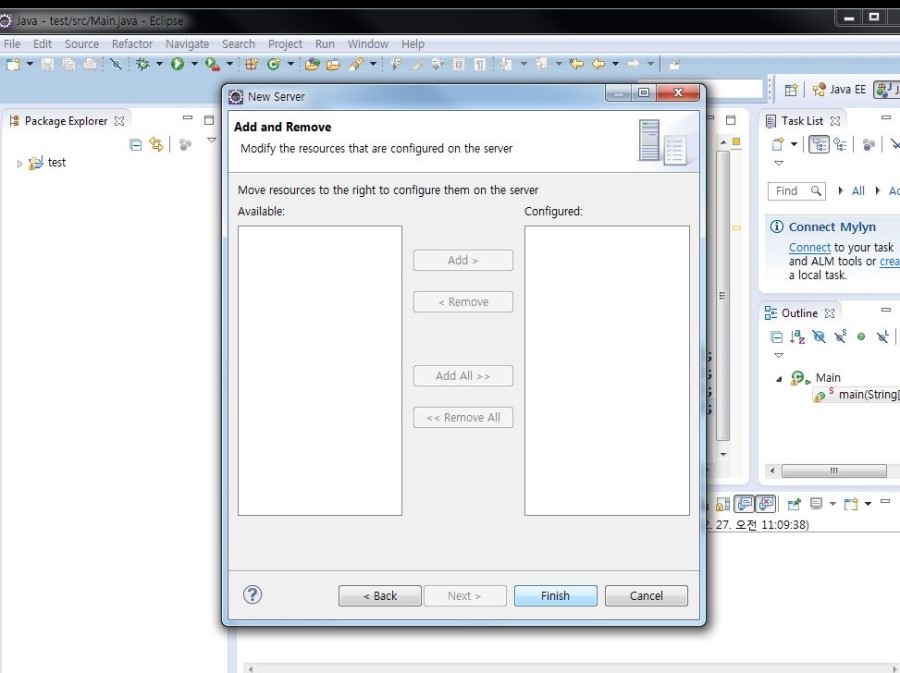Toggle Hide Non-Public Members green dot
900x673 pixels.
click(x=861, y=337)
